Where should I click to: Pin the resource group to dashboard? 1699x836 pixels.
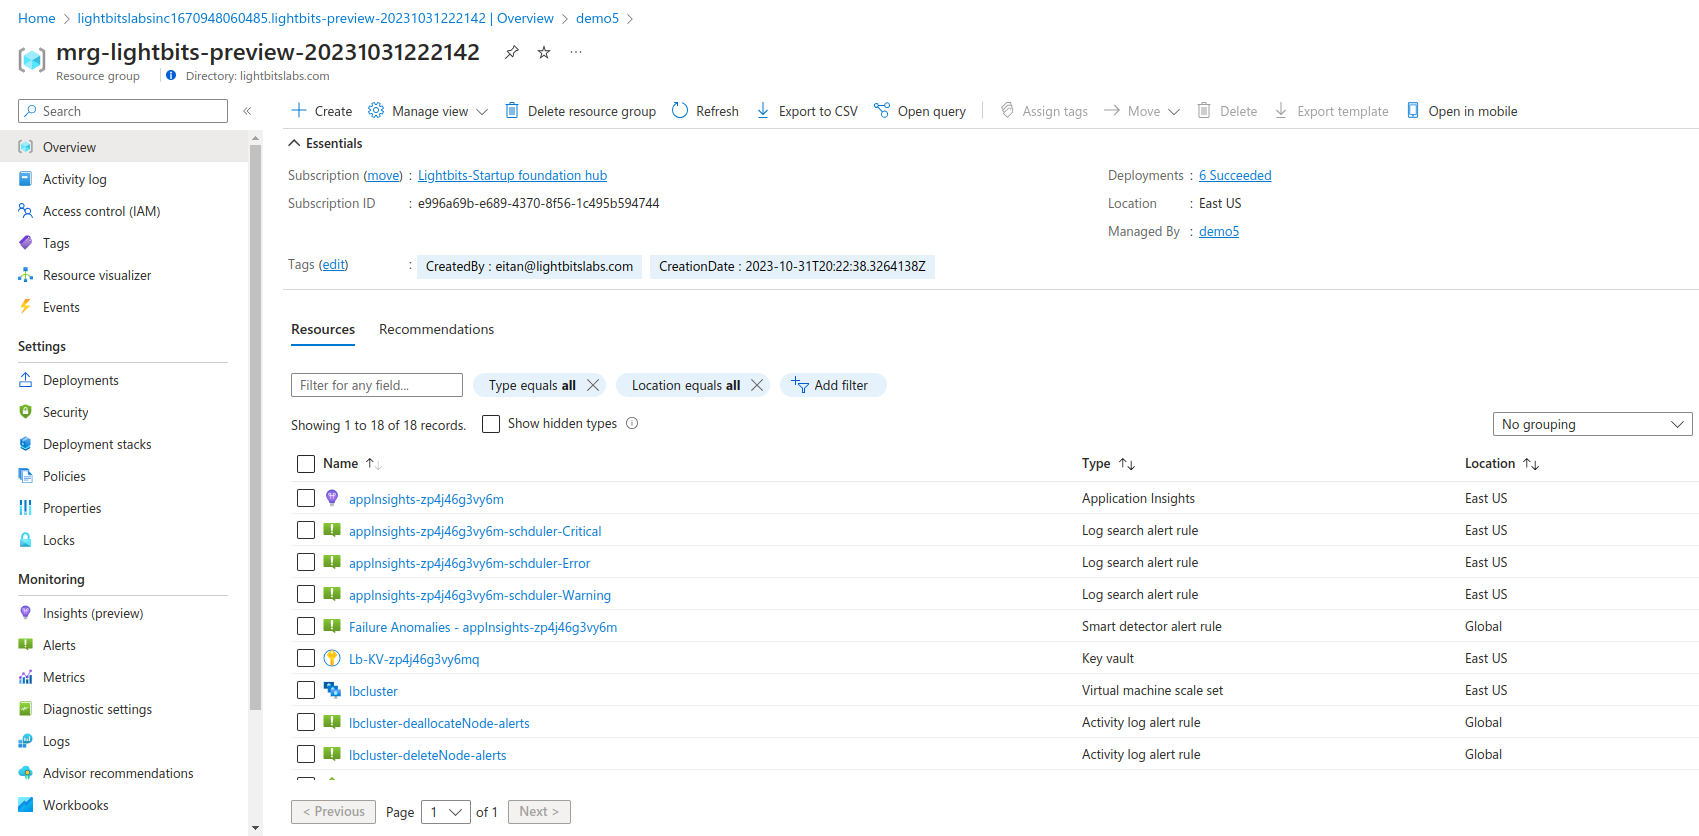click(x=511, y=52)
